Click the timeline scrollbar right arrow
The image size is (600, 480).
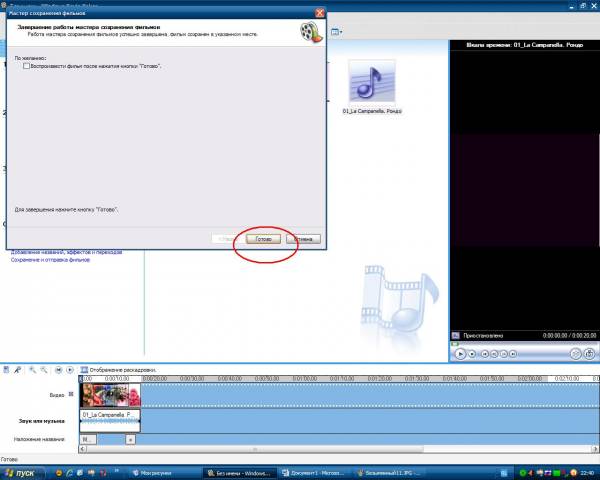[x=595, y=449]
